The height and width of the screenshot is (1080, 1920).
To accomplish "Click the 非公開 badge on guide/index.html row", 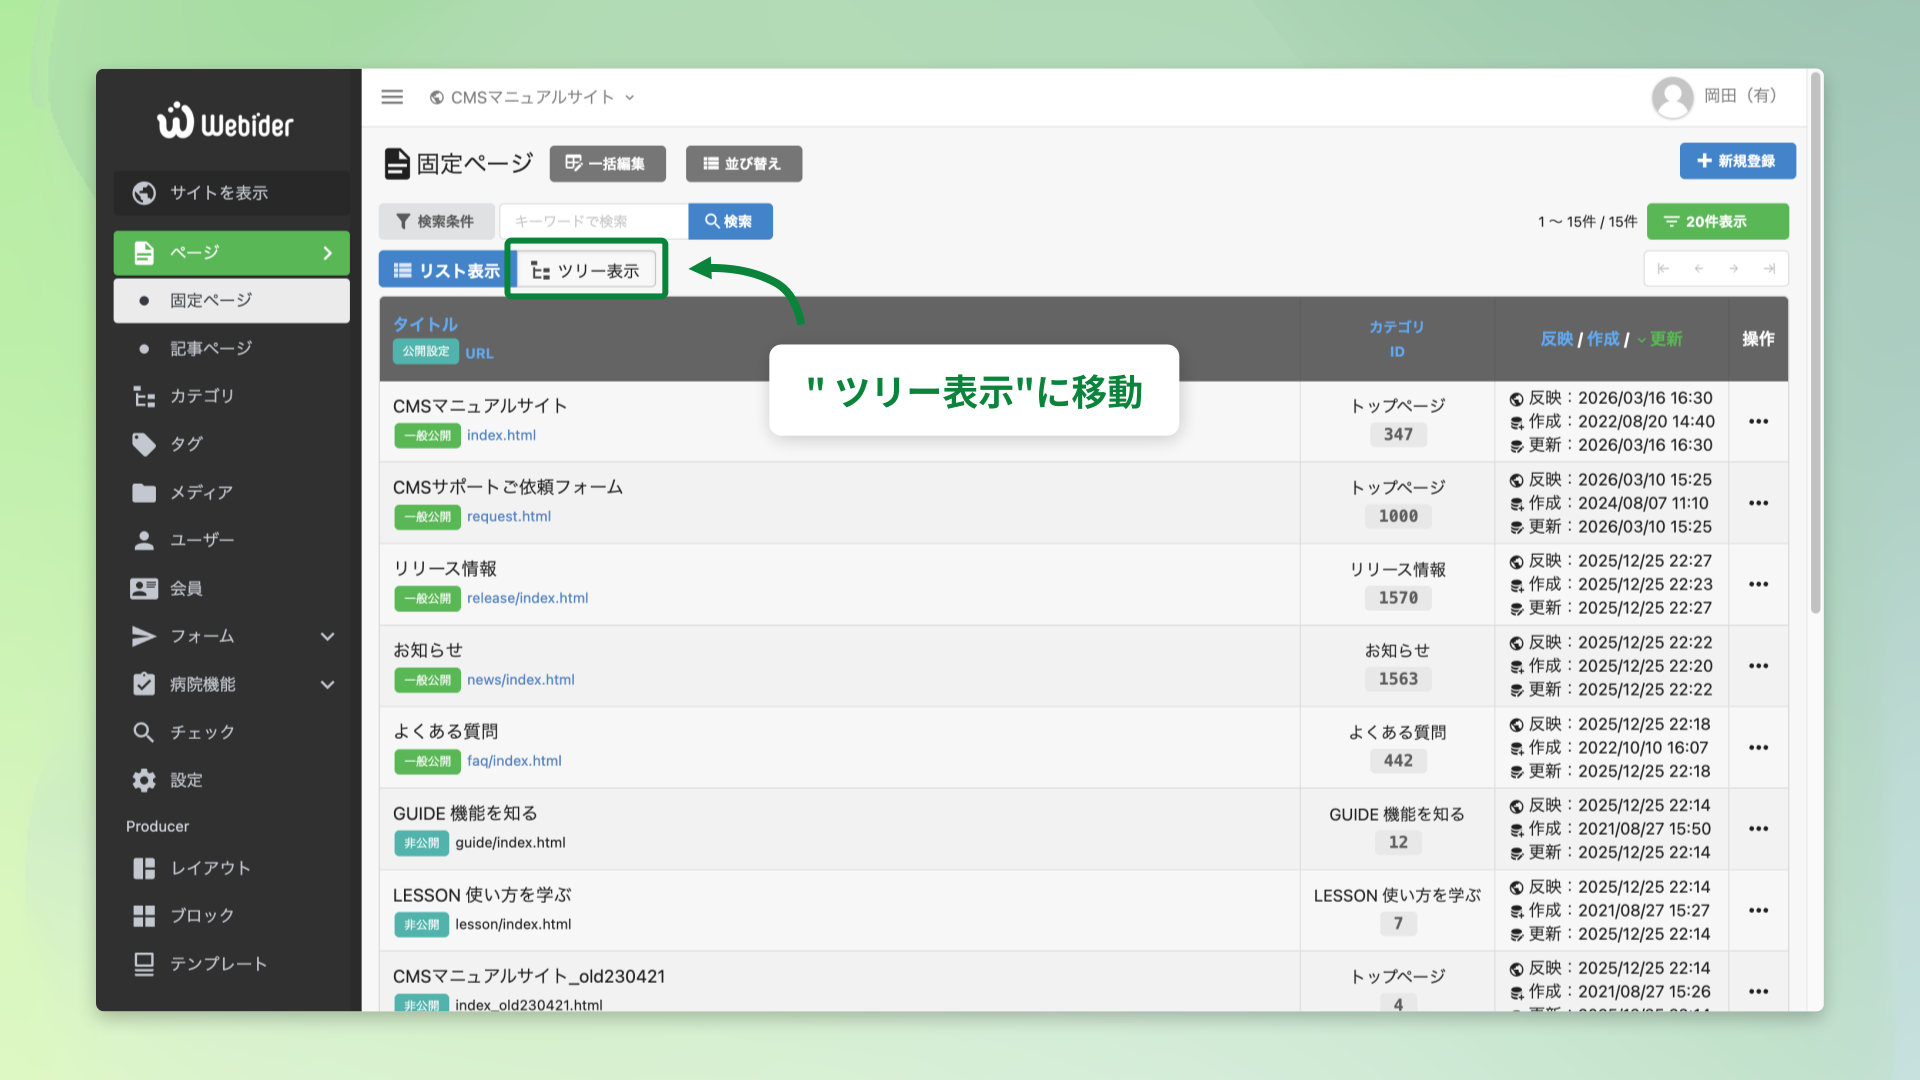I will tap(421, 843).
